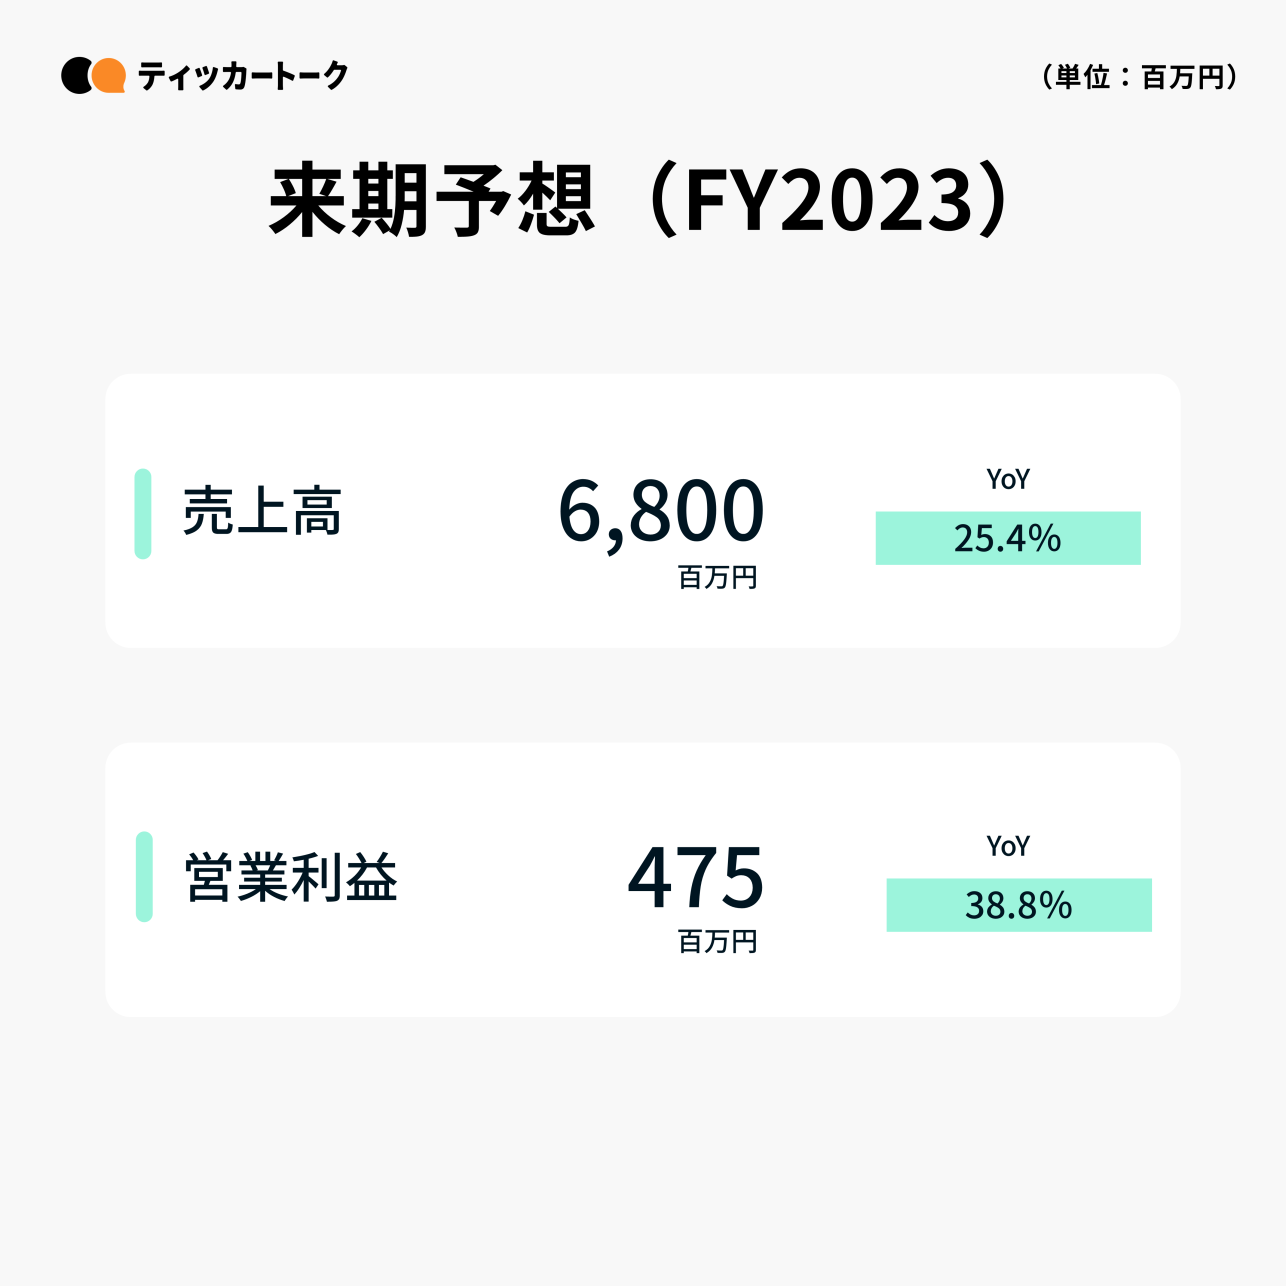1286x1286 pixels.
Task: Click 百万円 unit under 475
Action: 717,942
